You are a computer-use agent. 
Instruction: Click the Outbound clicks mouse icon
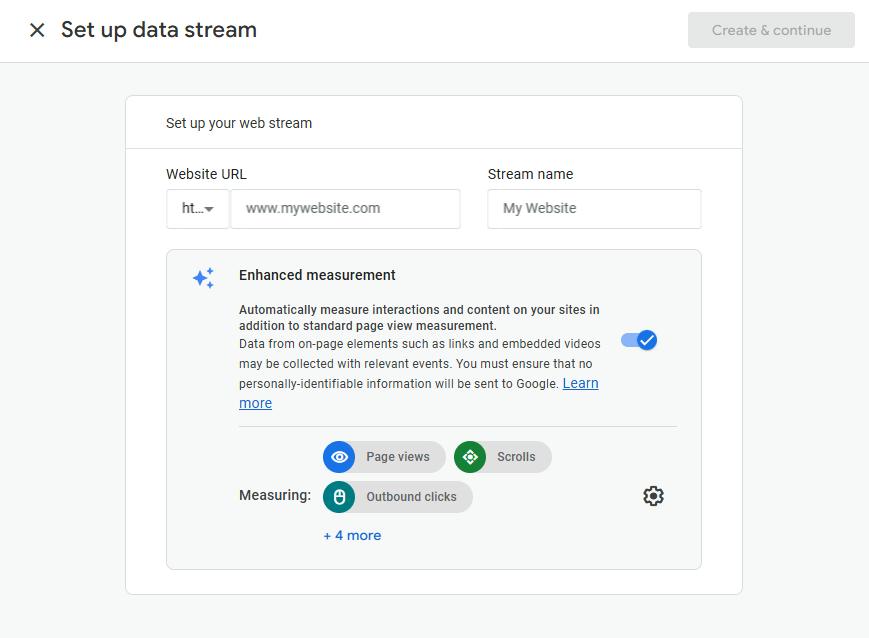coord(339,497)
